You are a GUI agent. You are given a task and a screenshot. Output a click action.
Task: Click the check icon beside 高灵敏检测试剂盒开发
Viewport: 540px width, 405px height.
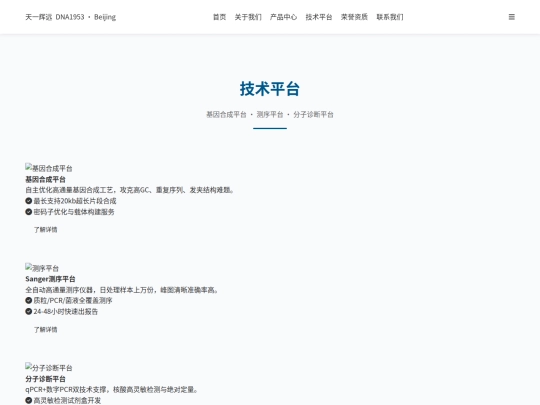29,400
